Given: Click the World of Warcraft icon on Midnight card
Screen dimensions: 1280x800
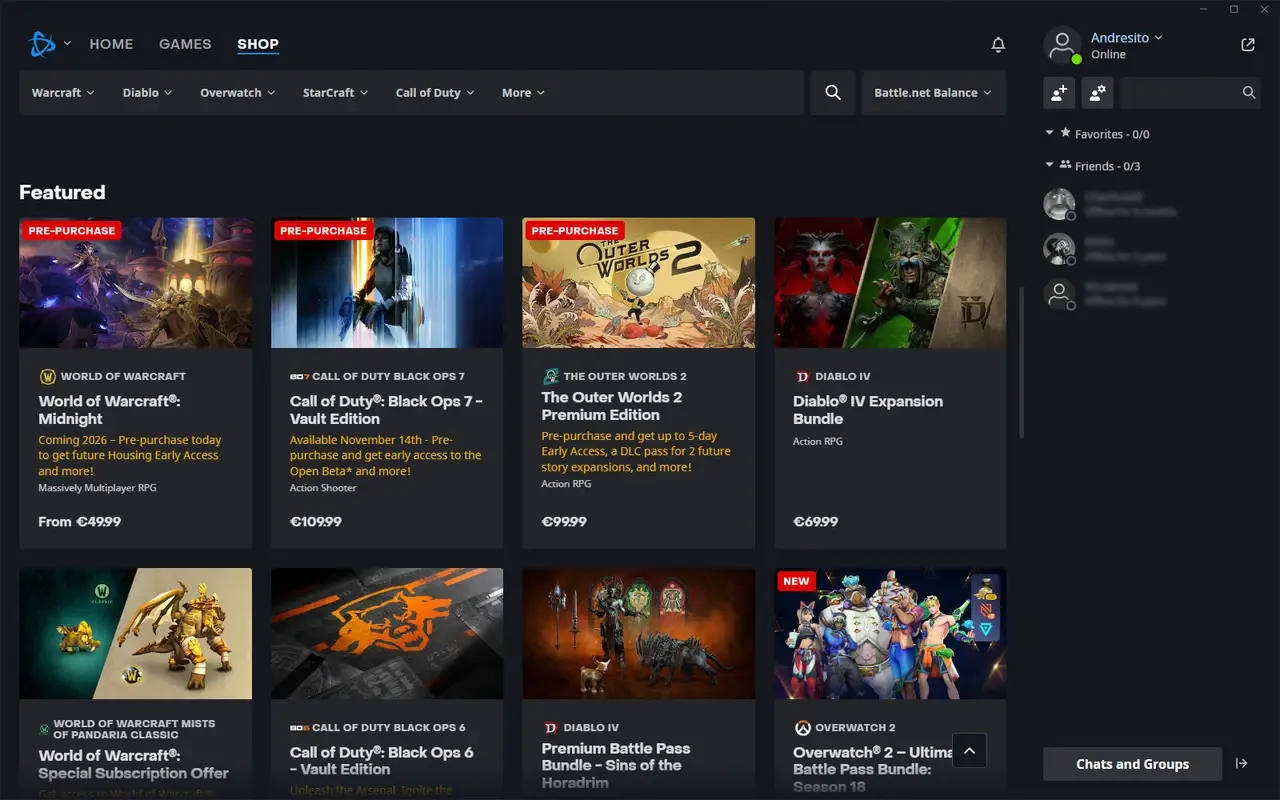Looking at the screenshot, I should 48,376.
